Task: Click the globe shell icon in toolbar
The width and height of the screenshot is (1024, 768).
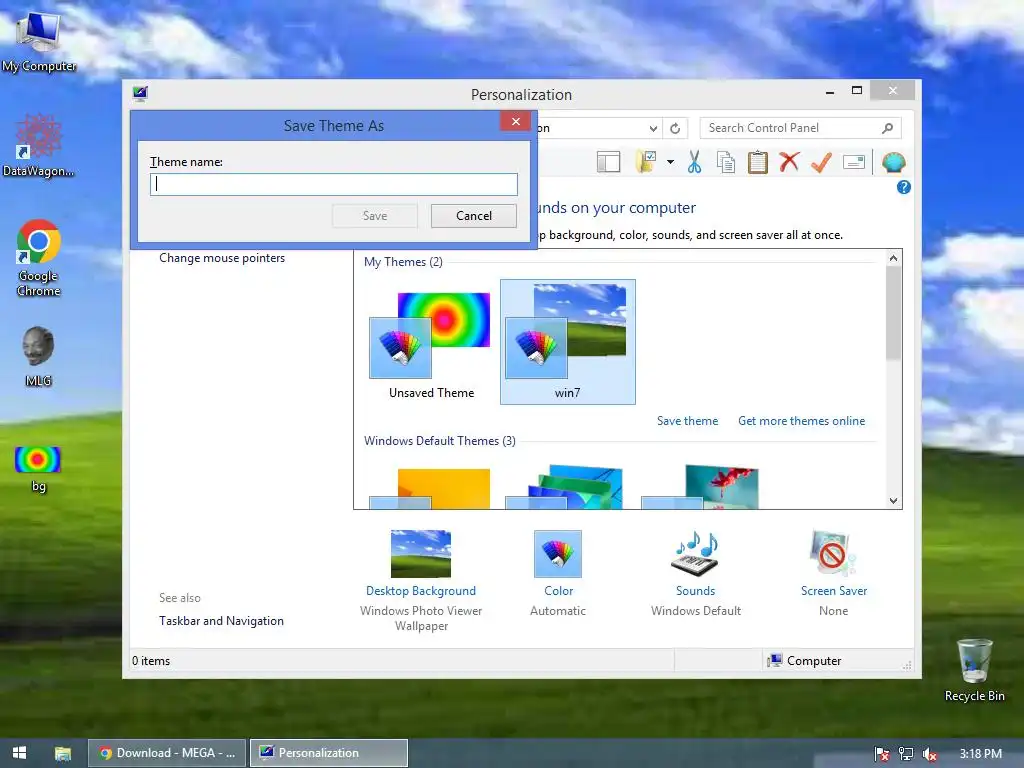Action: [x=893, y=161]
